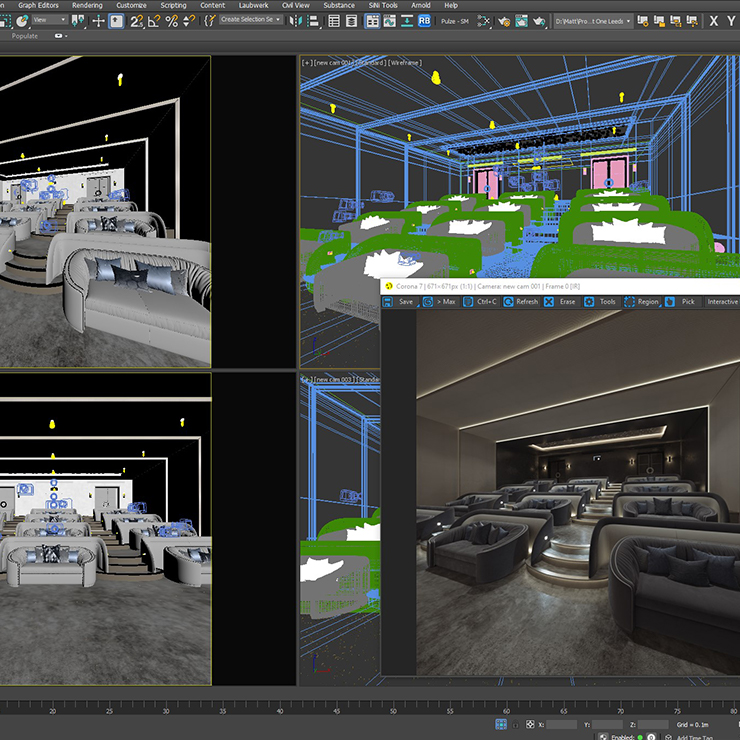Click the Render Production teapot icon
This screenshot has width=740, height=740.
pos(539,21)
